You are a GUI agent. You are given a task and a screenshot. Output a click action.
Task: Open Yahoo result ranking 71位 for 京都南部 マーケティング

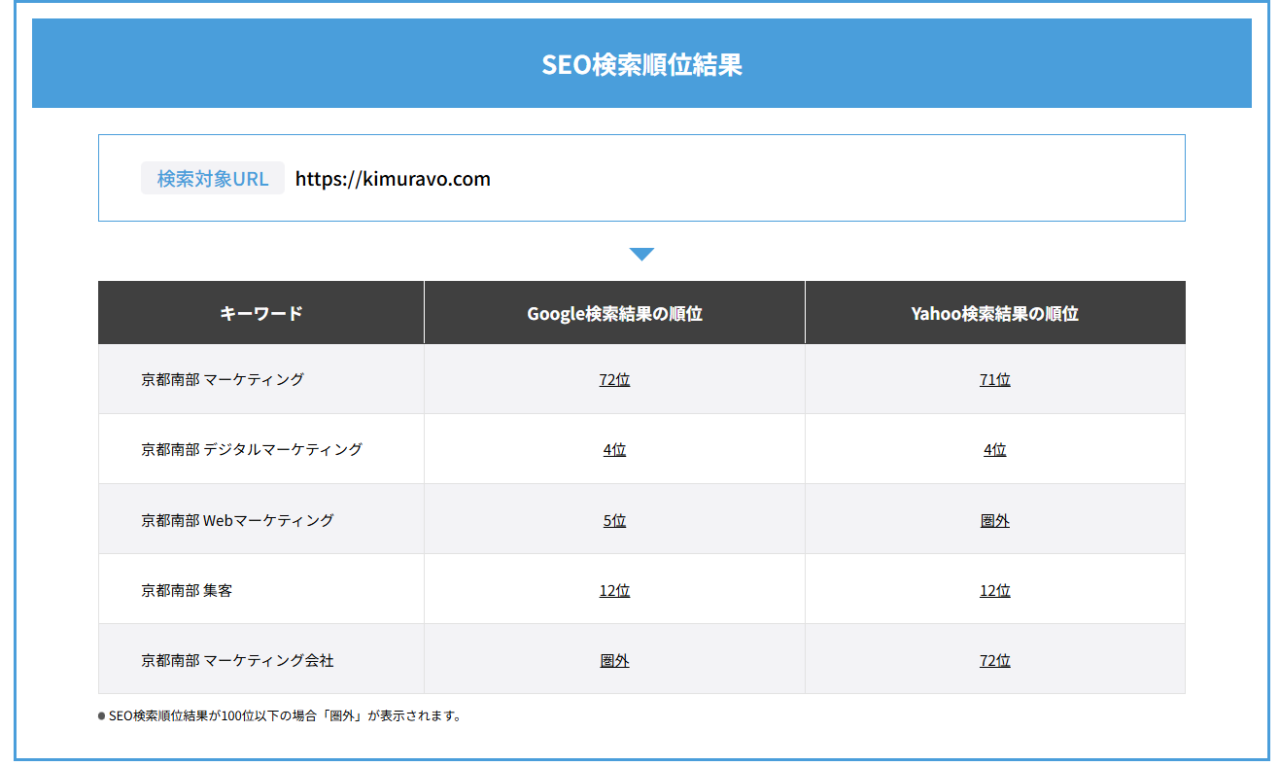pos(995,379)
